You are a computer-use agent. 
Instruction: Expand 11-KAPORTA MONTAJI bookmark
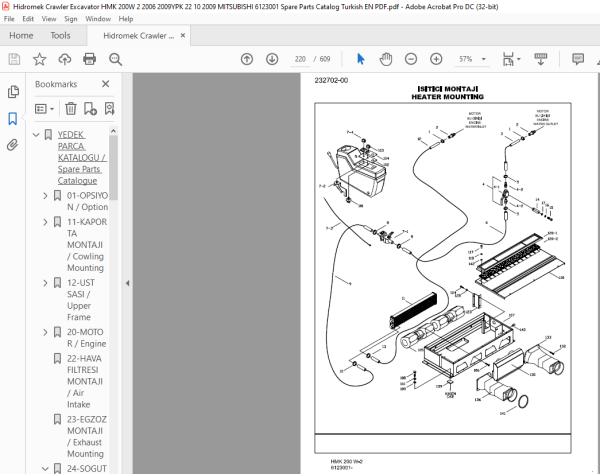click(x=45, y=222)
